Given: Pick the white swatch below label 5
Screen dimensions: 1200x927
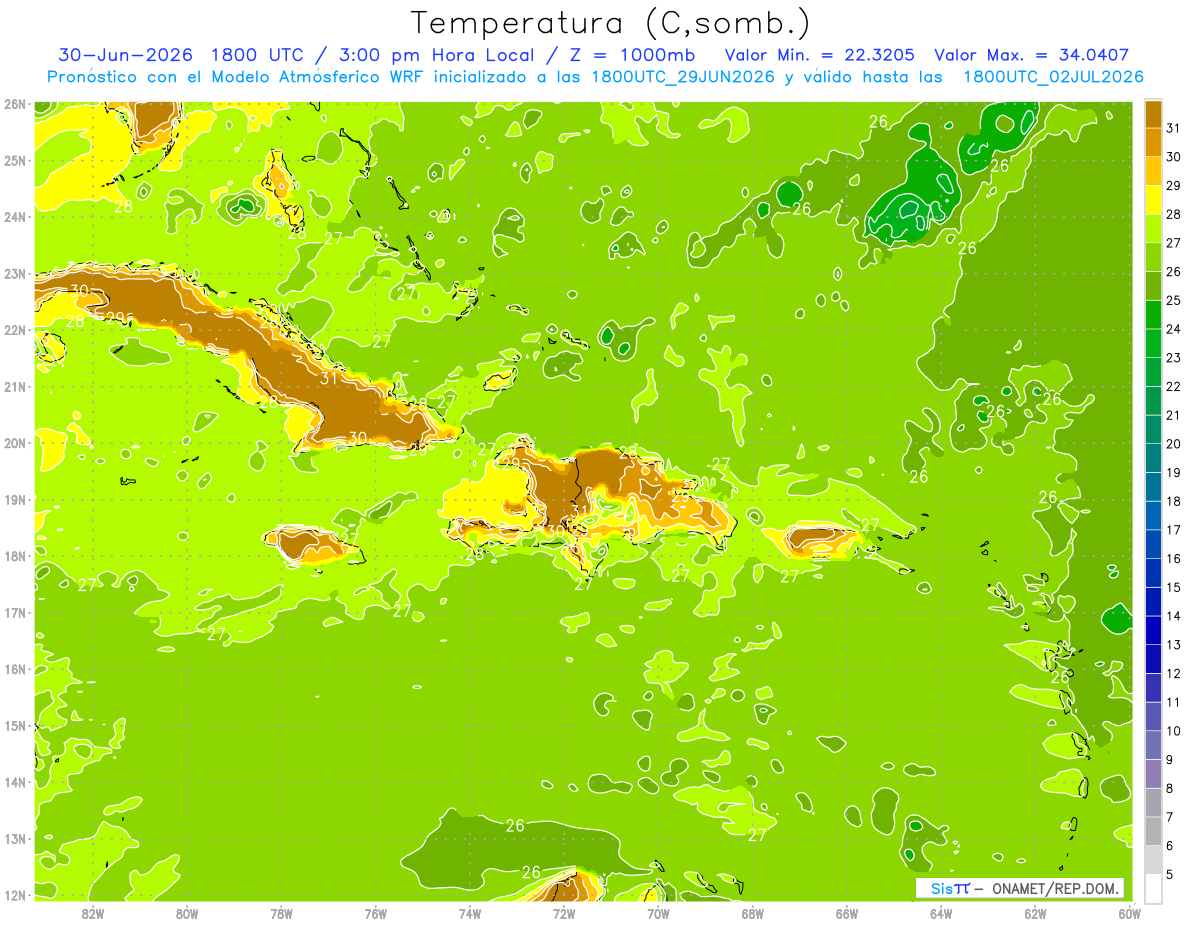Looking at the screenshot, I should [x=1153, y=888].
